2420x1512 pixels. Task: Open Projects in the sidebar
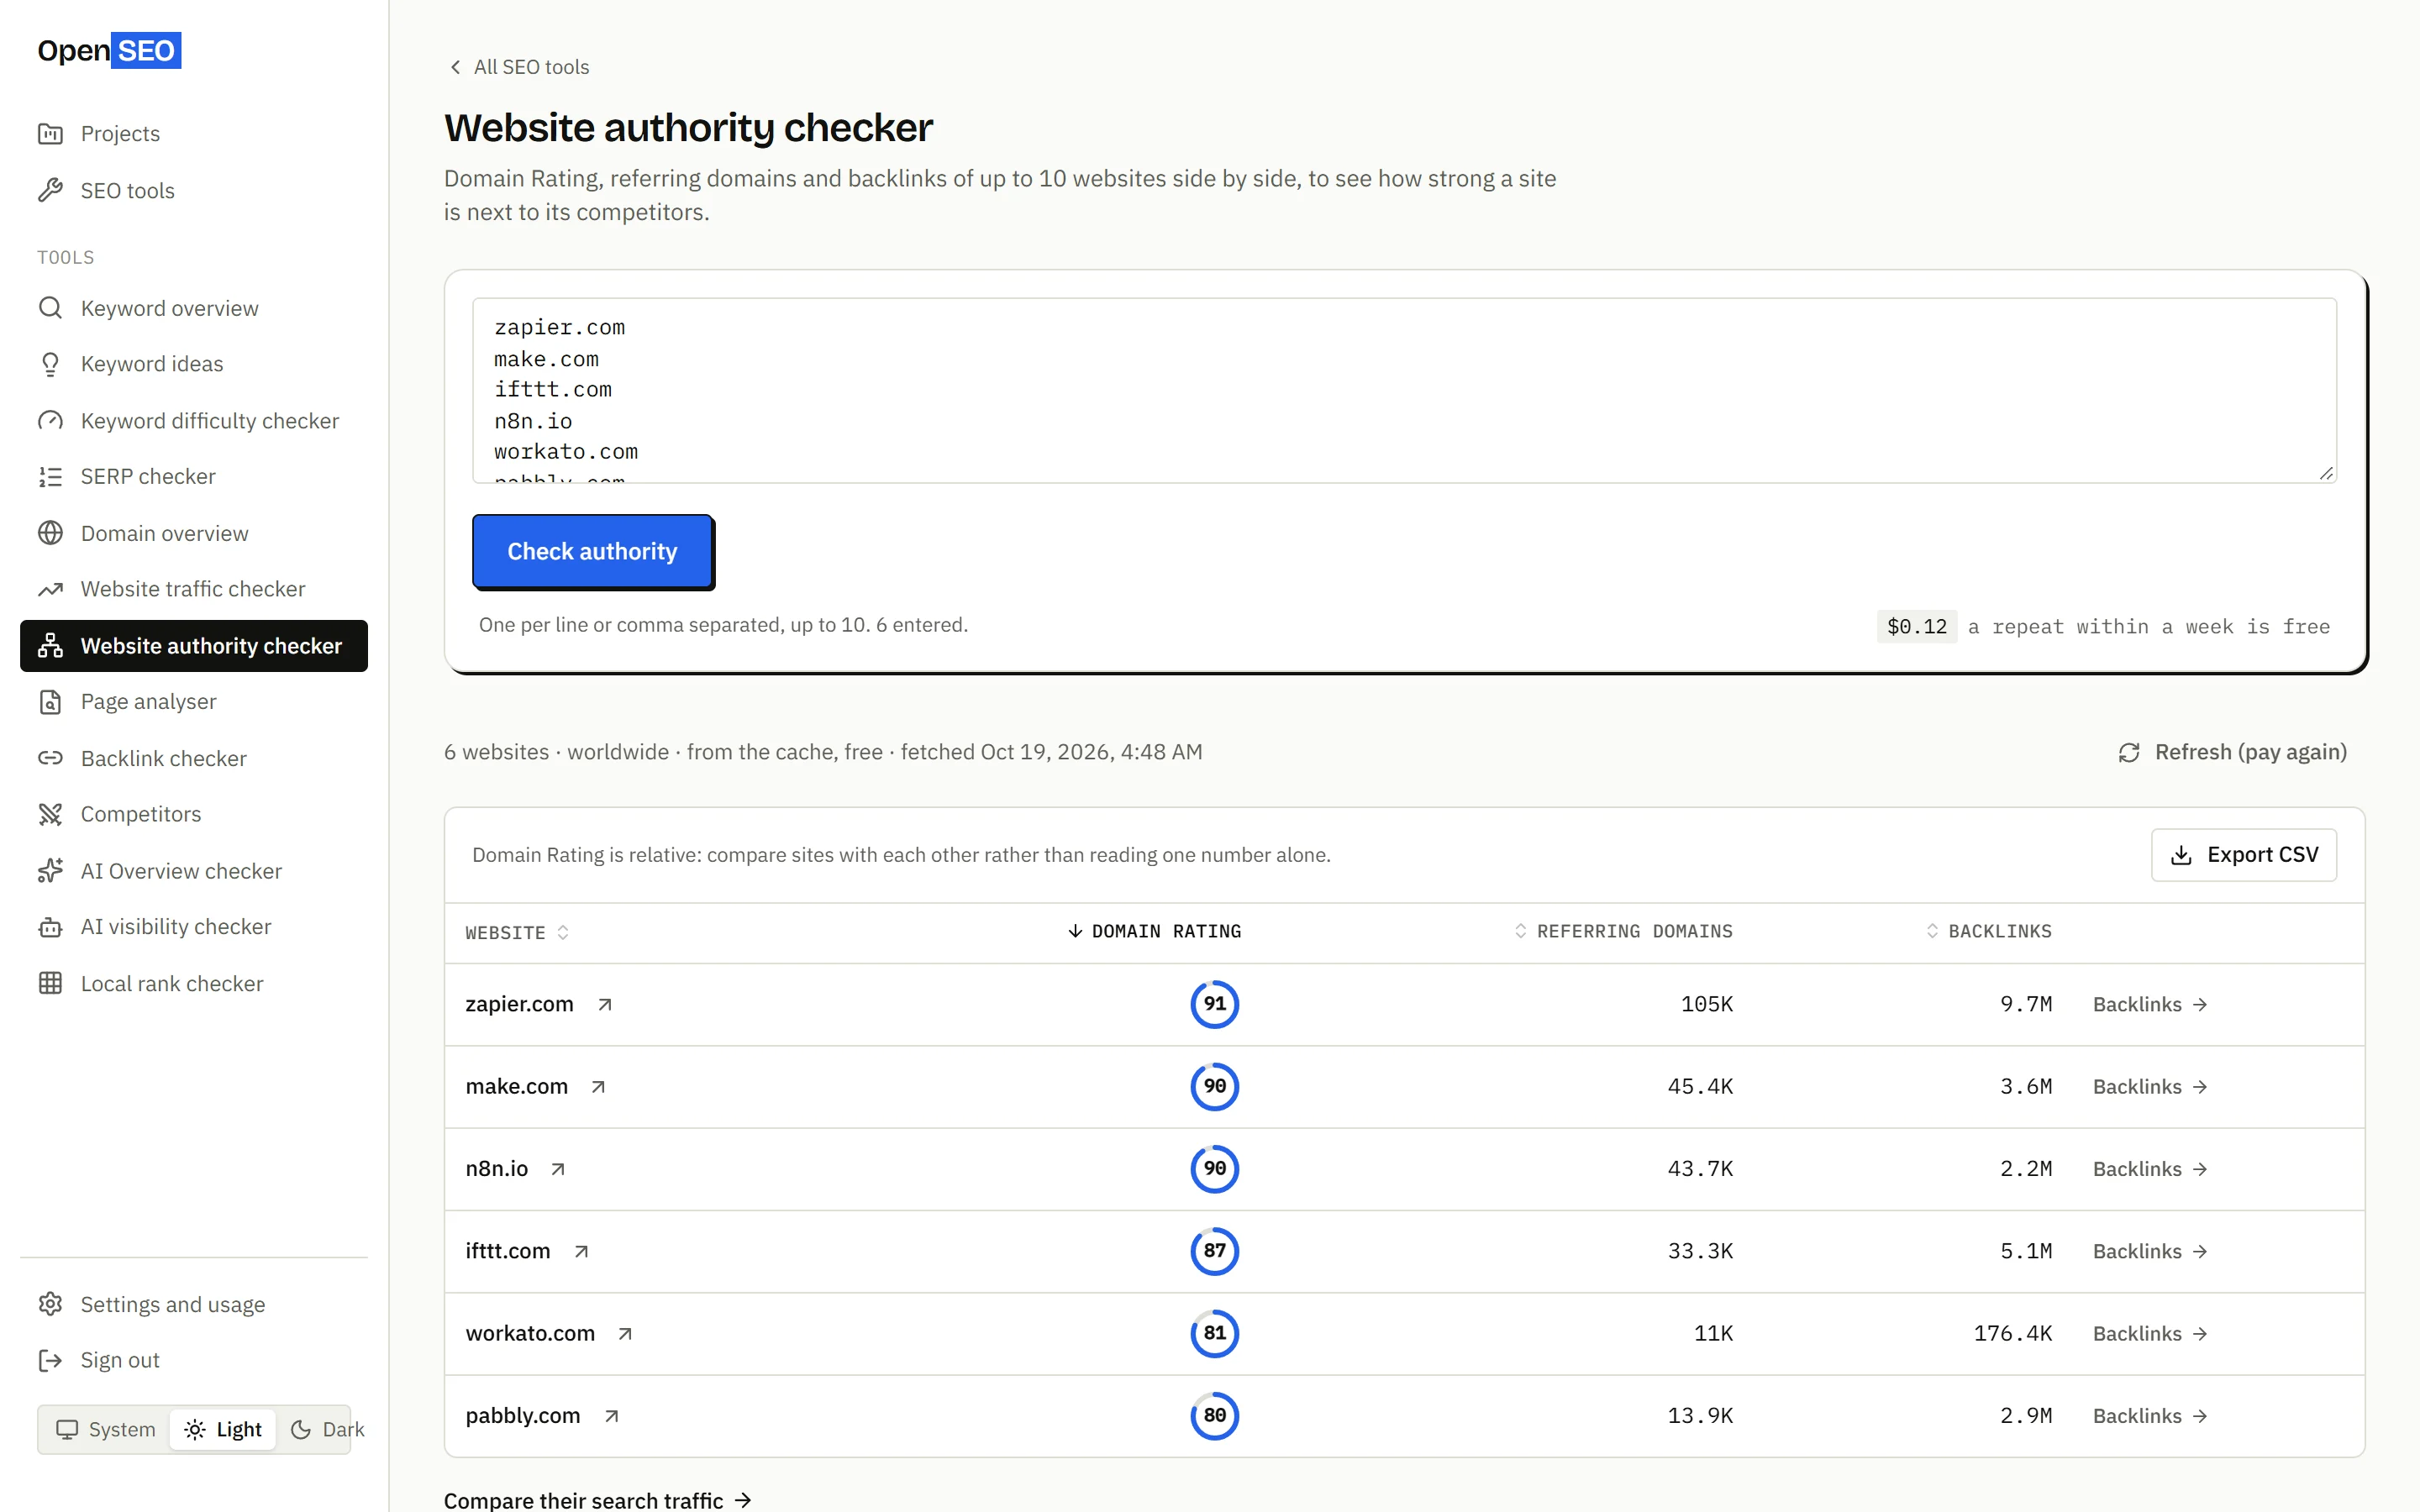click(194, 134)
